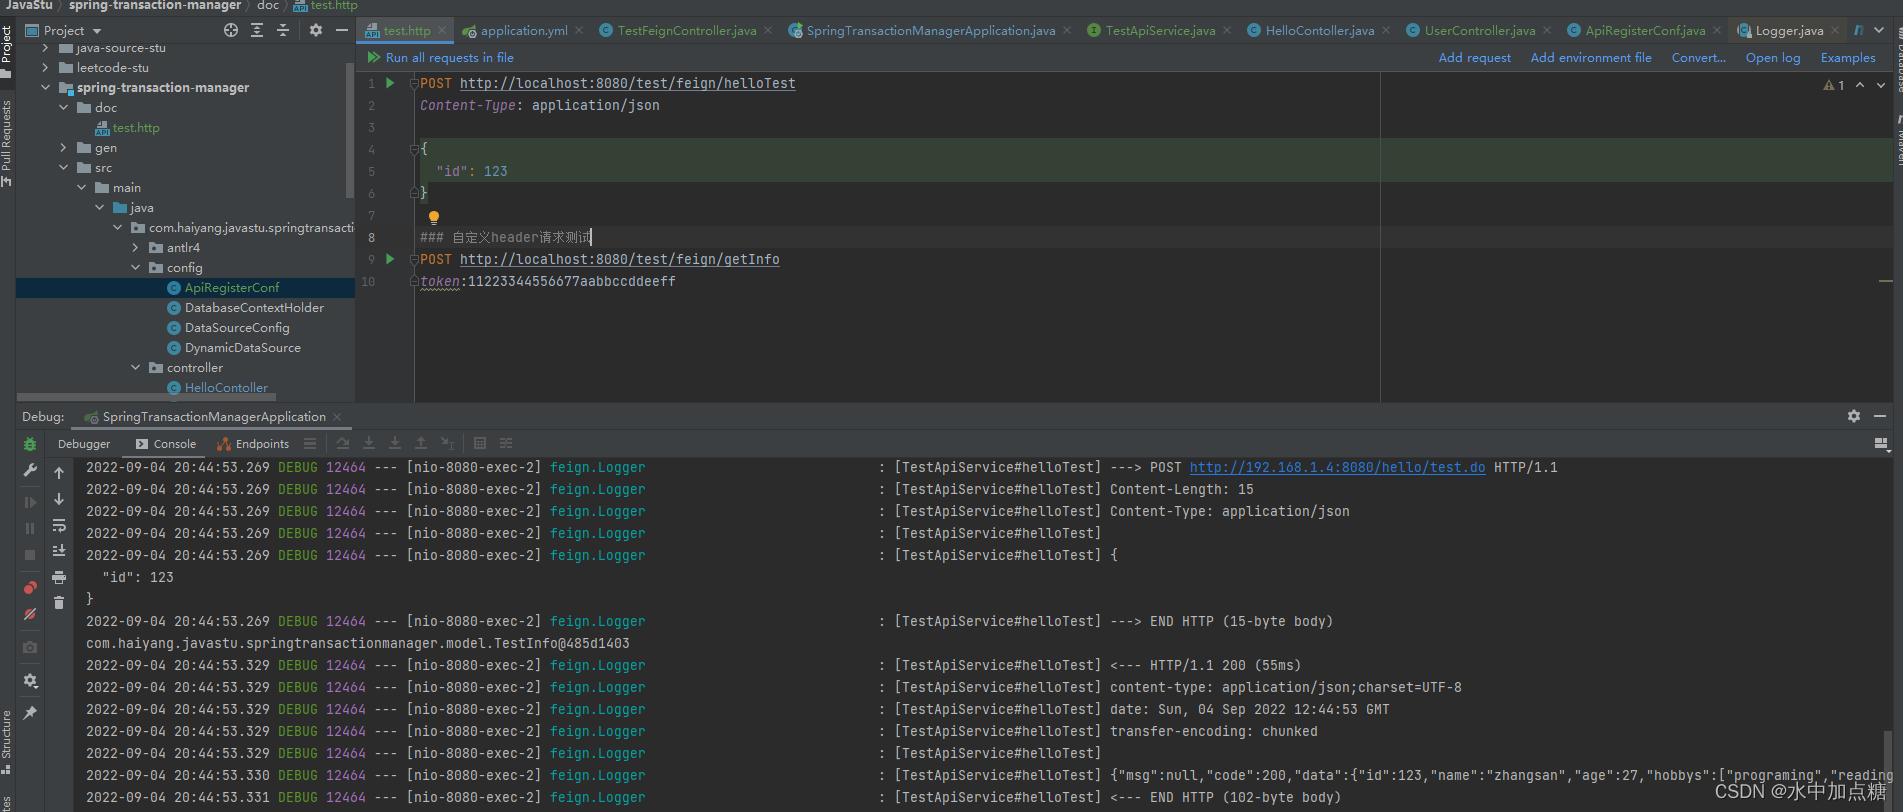
Task: Collapse the src folder
Action: coord(63,168)
